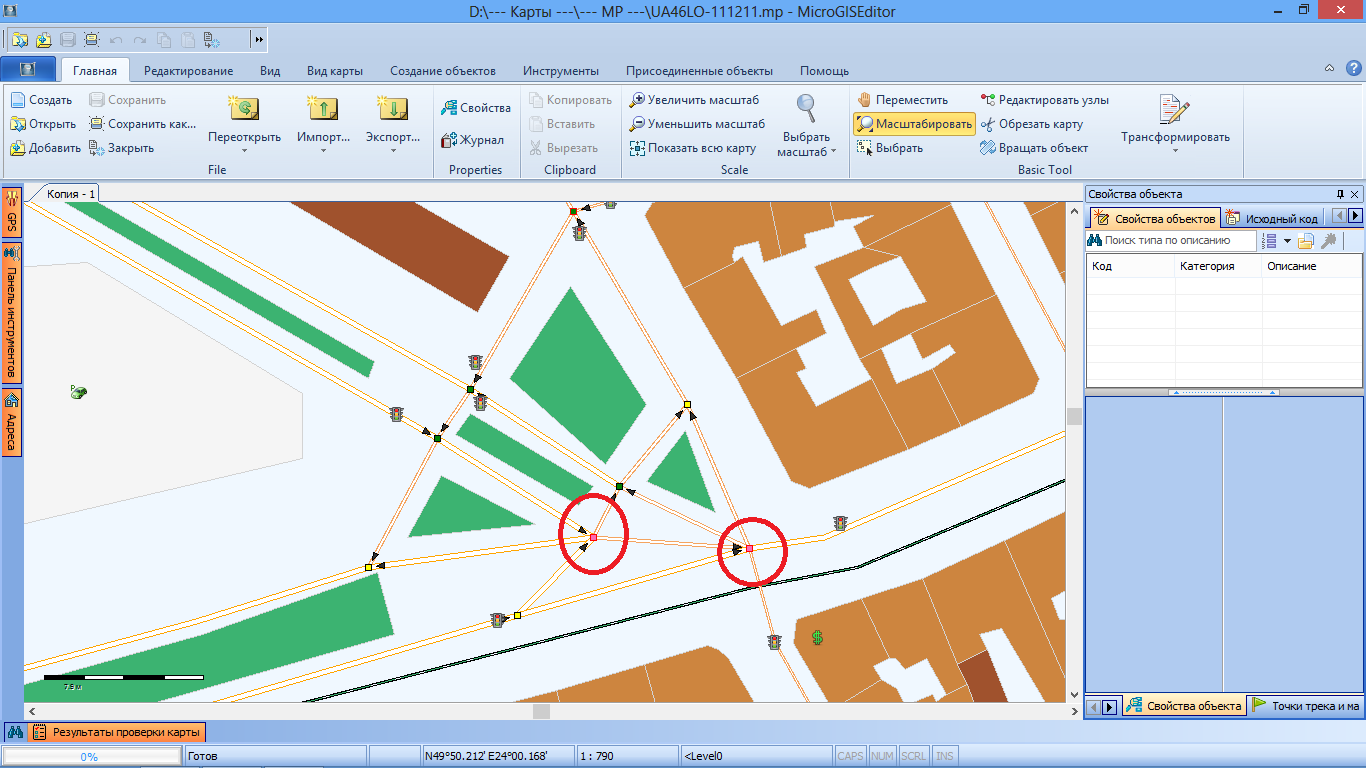Open object Свойства in ribbon
The image size is (1366, 768).
pyautogui.click(x=476, y=108)
